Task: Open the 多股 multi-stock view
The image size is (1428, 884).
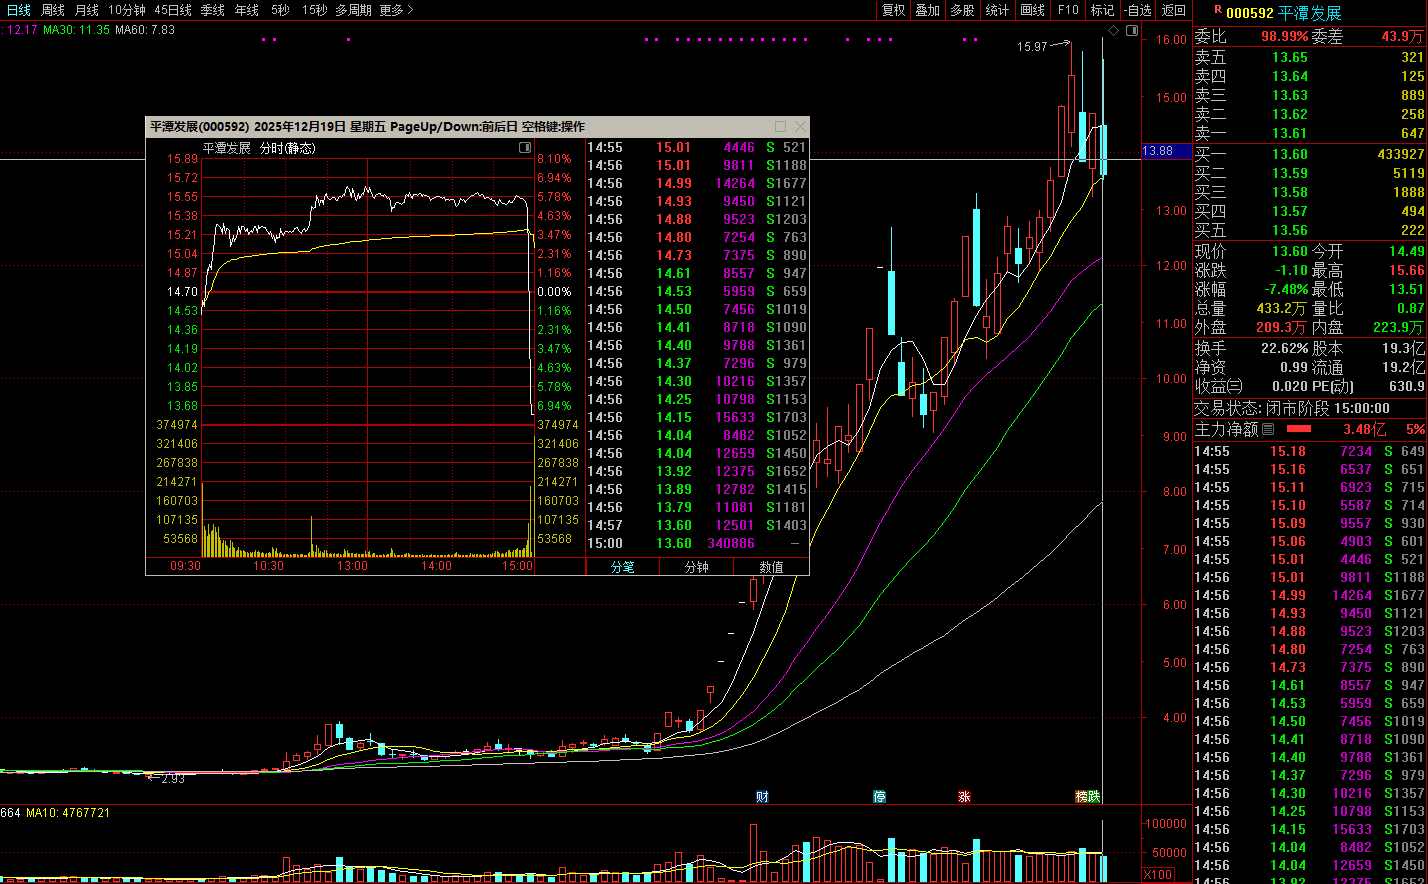Action: (x=962, y=10)
